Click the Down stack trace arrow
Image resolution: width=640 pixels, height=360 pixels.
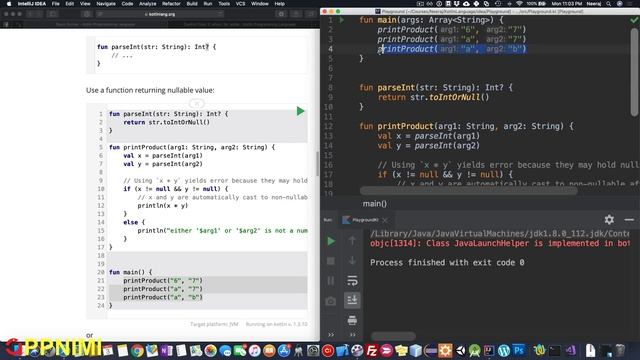tap(352, 260)
